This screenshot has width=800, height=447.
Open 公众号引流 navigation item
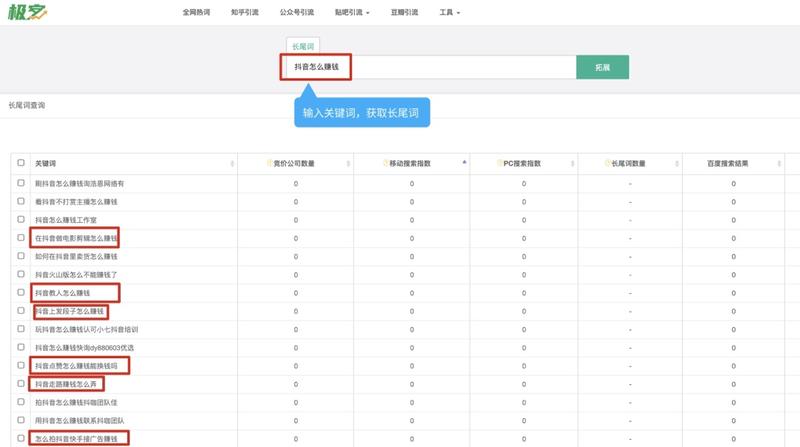coord(297,13)
